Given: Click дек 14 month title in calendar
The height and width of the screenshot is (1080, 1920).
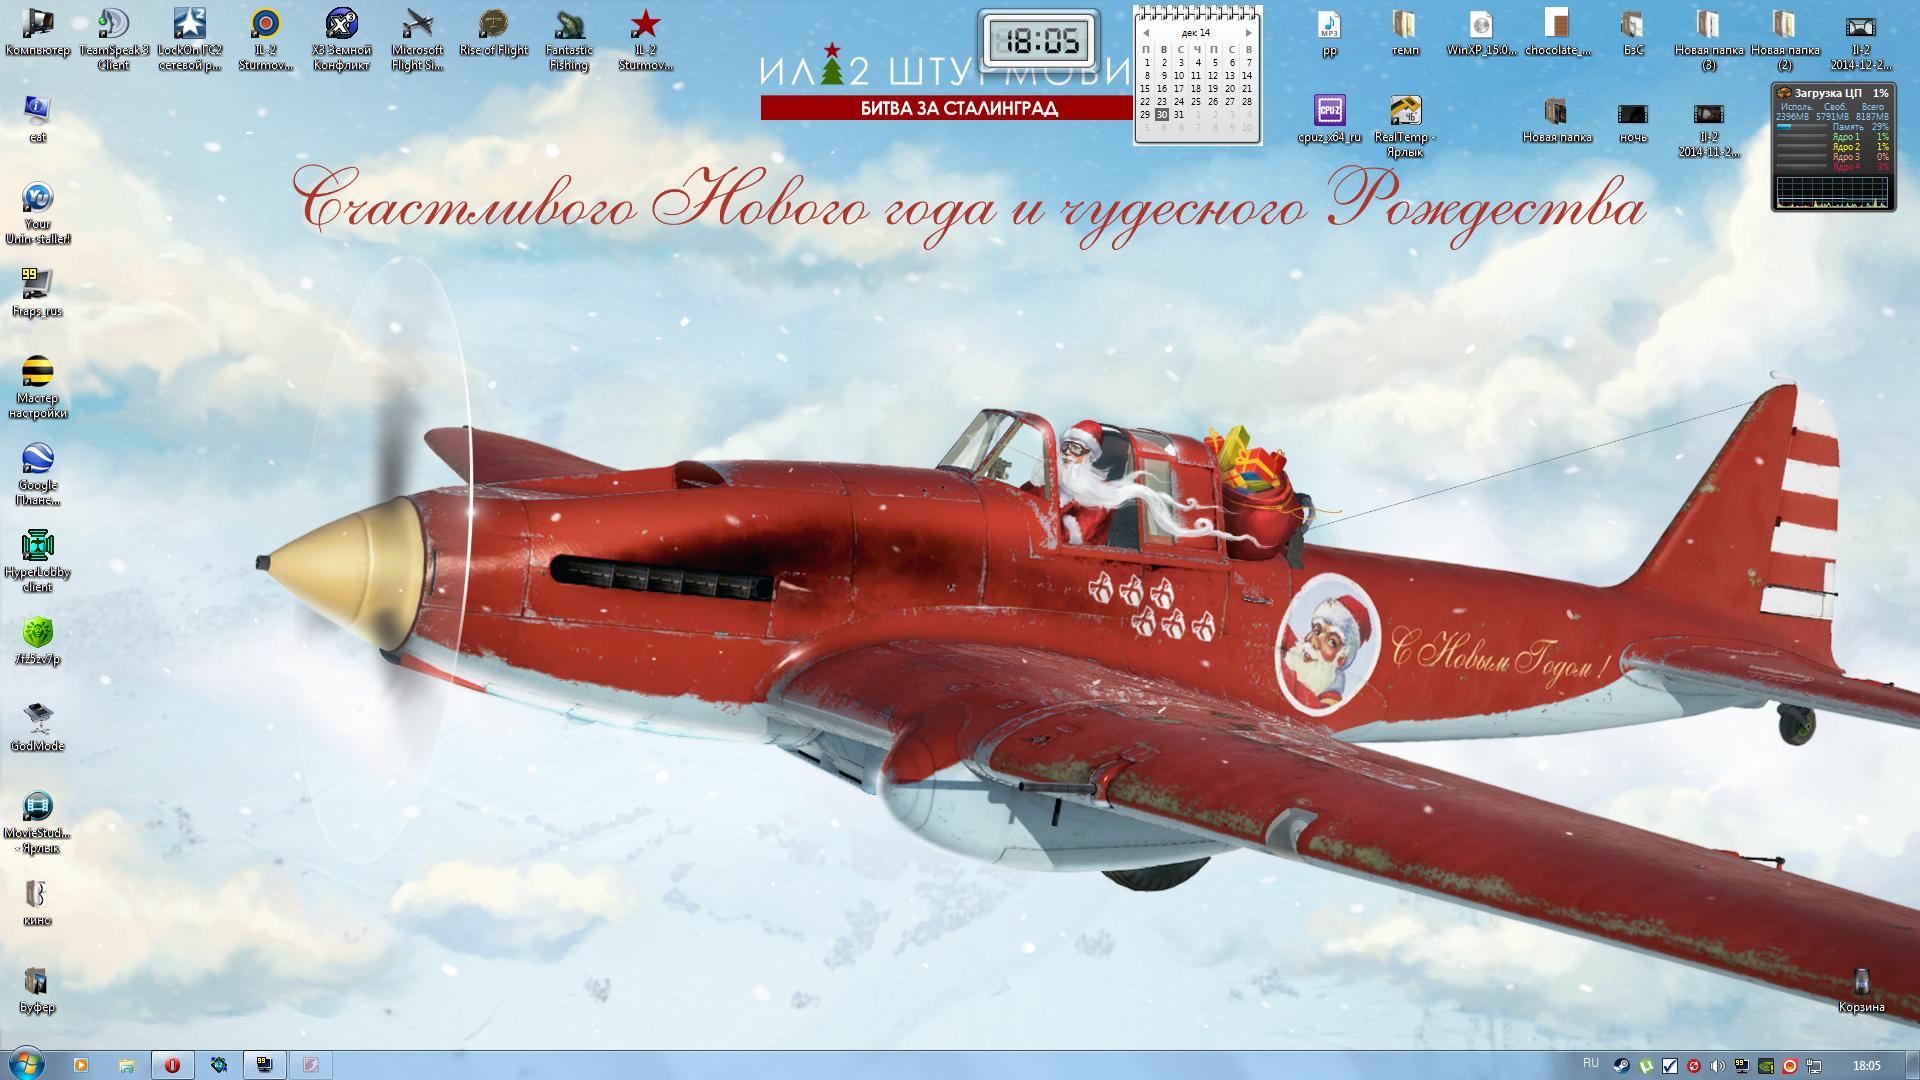Looking at the screenshot, I should point(1196,33).
